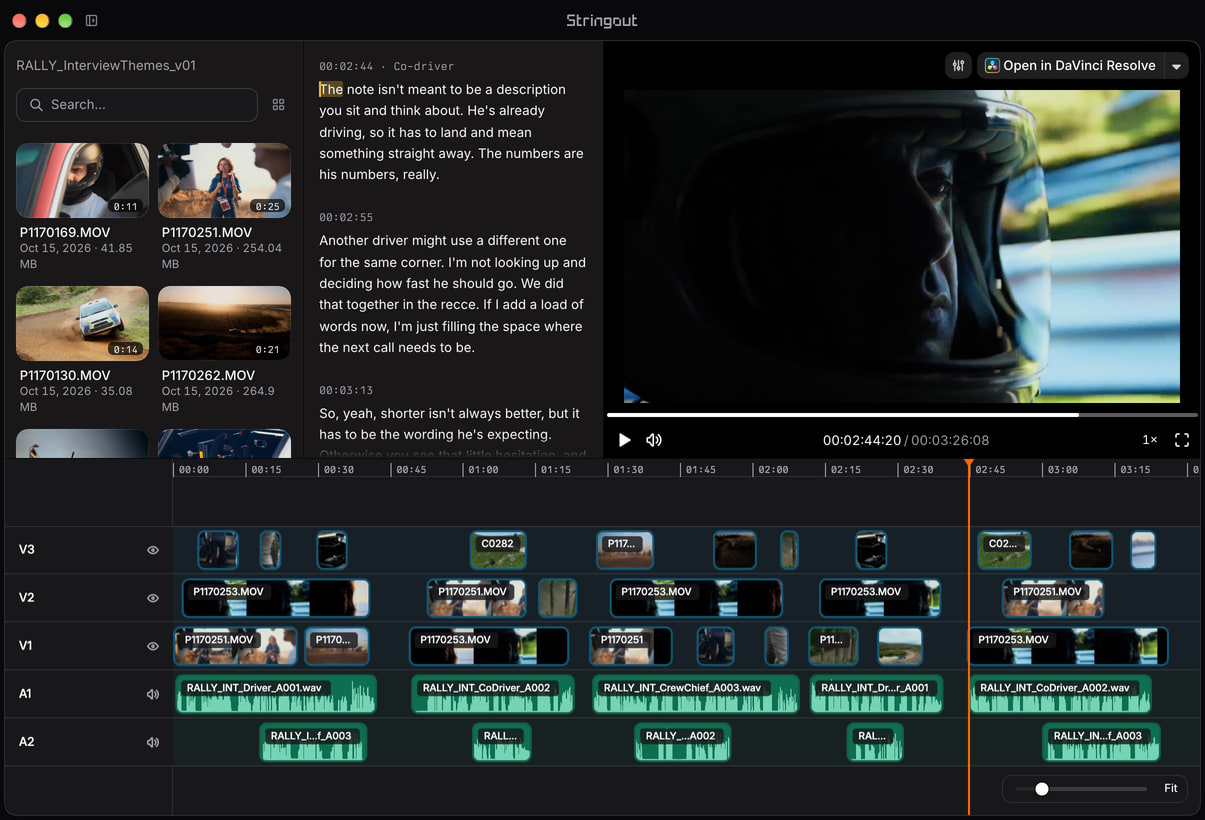
Task: Switch media bin to grid view
Action: tap(279, 105)
